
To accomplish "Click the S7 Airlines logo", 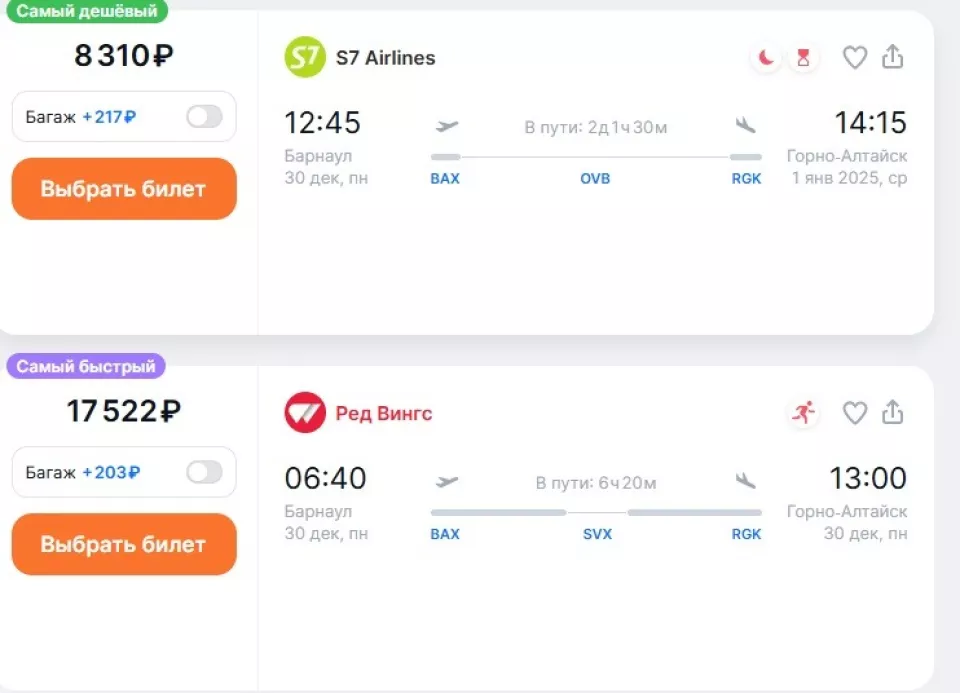I will (x=305, y=57).
